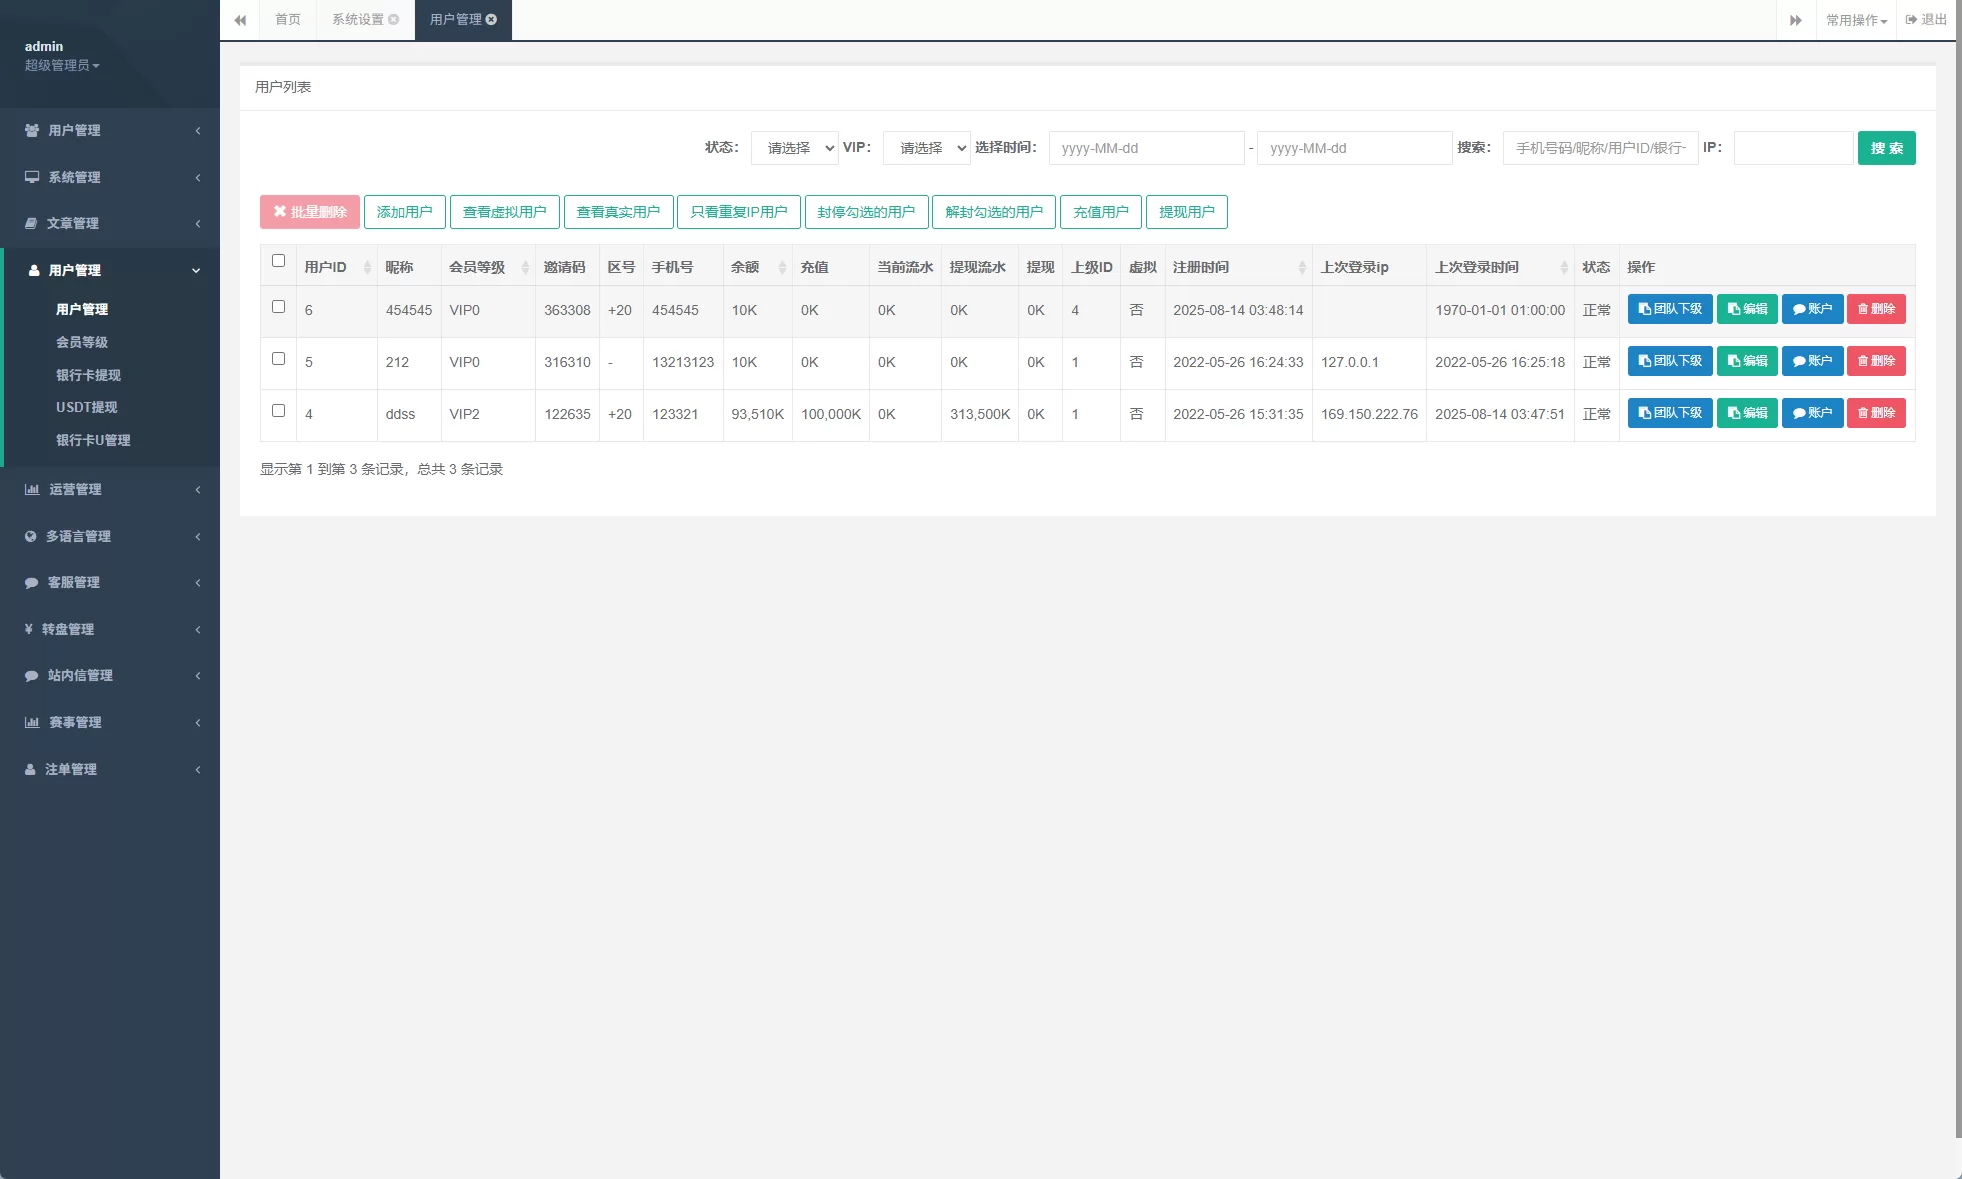Click 编辑 button for user ddss
Viewport: 1962px width, 1179px height.
coord(1747,413)
